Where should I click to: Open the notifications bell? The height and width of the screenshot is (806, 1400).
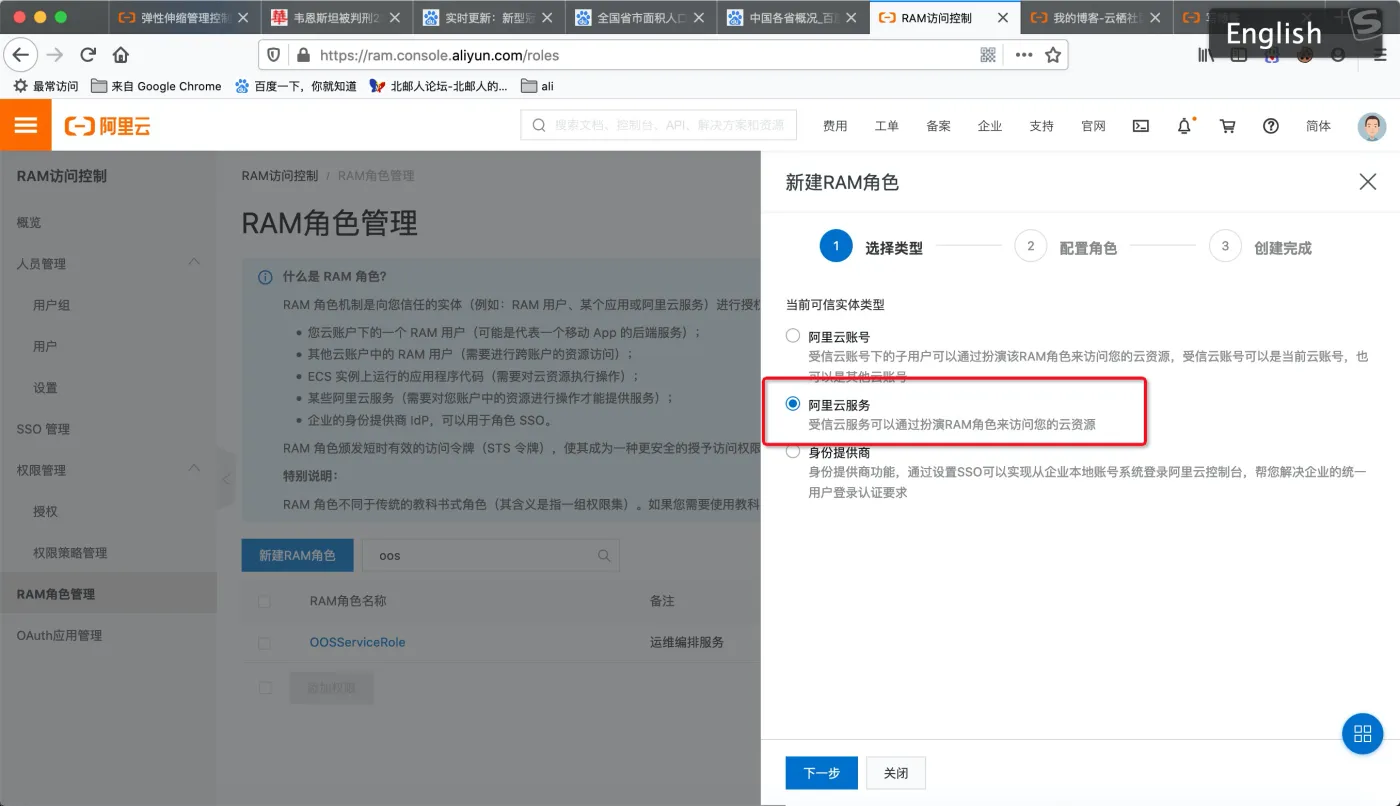tap(1185, 126)
